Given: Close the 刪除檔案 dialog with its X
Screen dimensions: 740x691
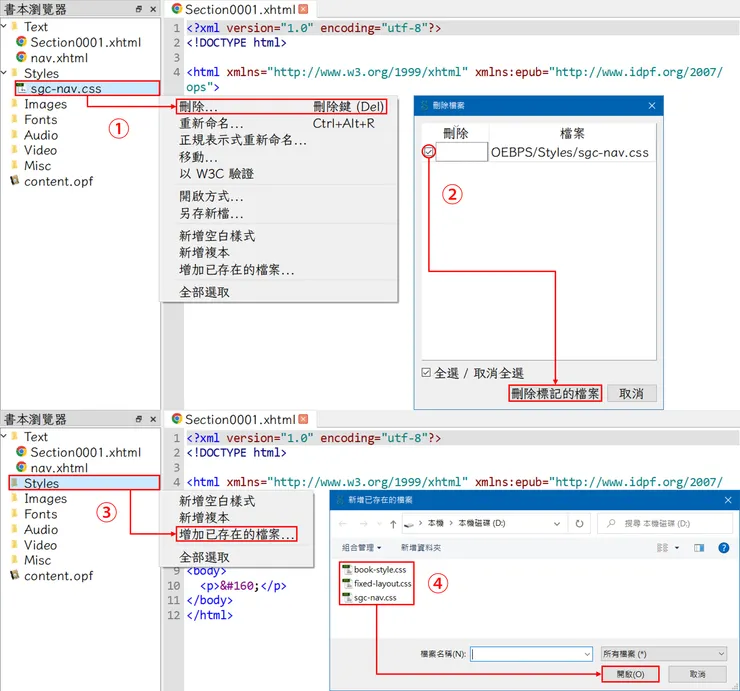Looking at the screenshot, I should pyautogui.click(x=652, y=106).
